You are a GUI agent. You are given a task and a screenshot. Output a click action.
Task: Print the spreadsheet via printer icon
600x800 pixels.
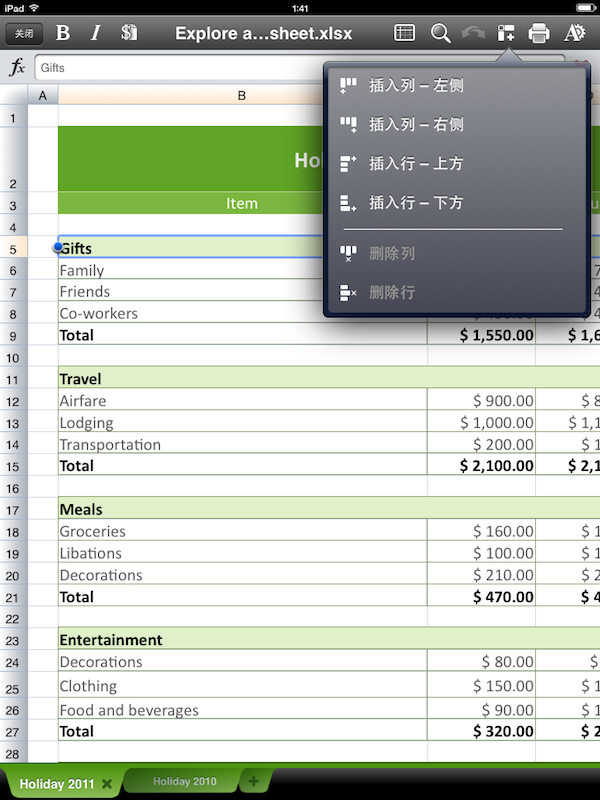tap(539, 33)
